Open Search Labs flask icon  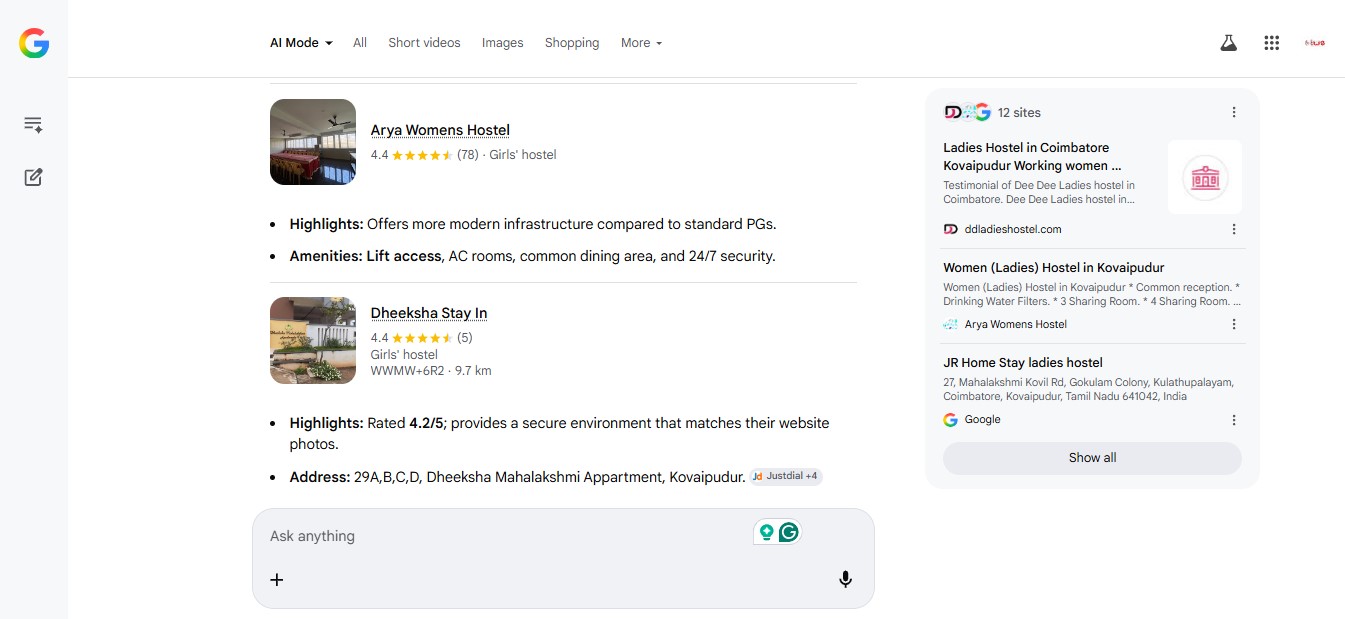1228,43
